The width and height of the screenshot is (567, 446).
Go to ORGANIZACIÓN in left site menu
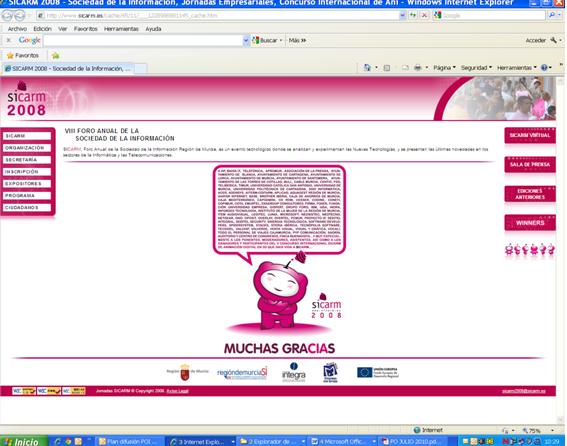pos(27,148)
